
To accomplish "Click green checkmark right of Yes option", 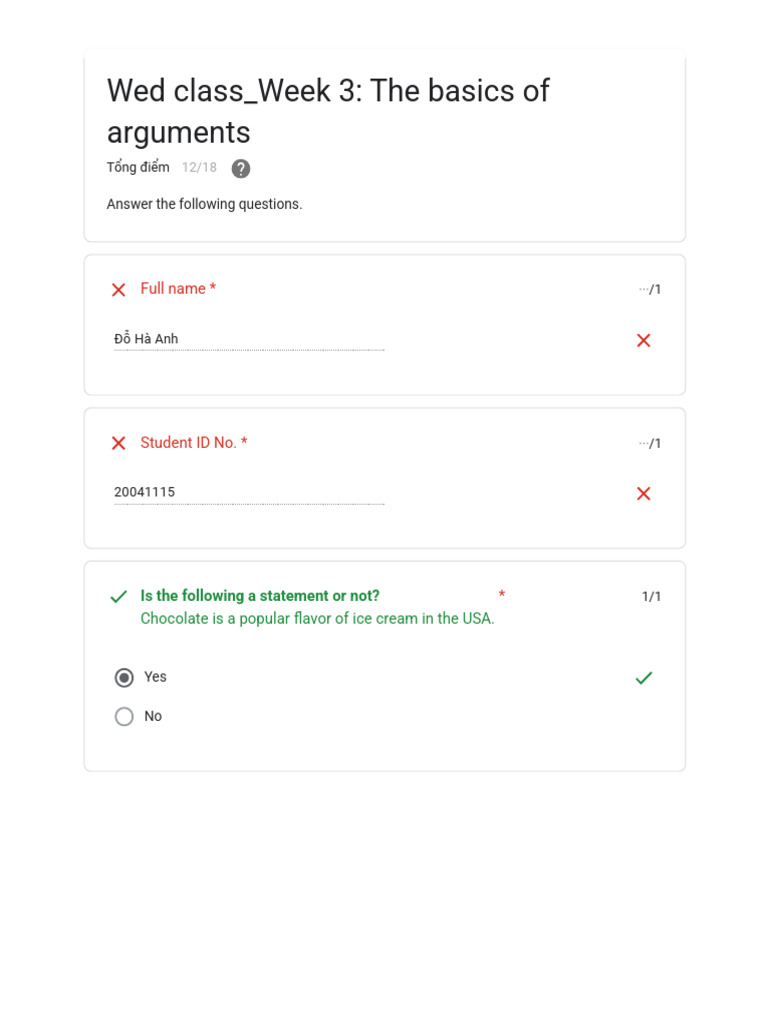I will coord(644,678).
